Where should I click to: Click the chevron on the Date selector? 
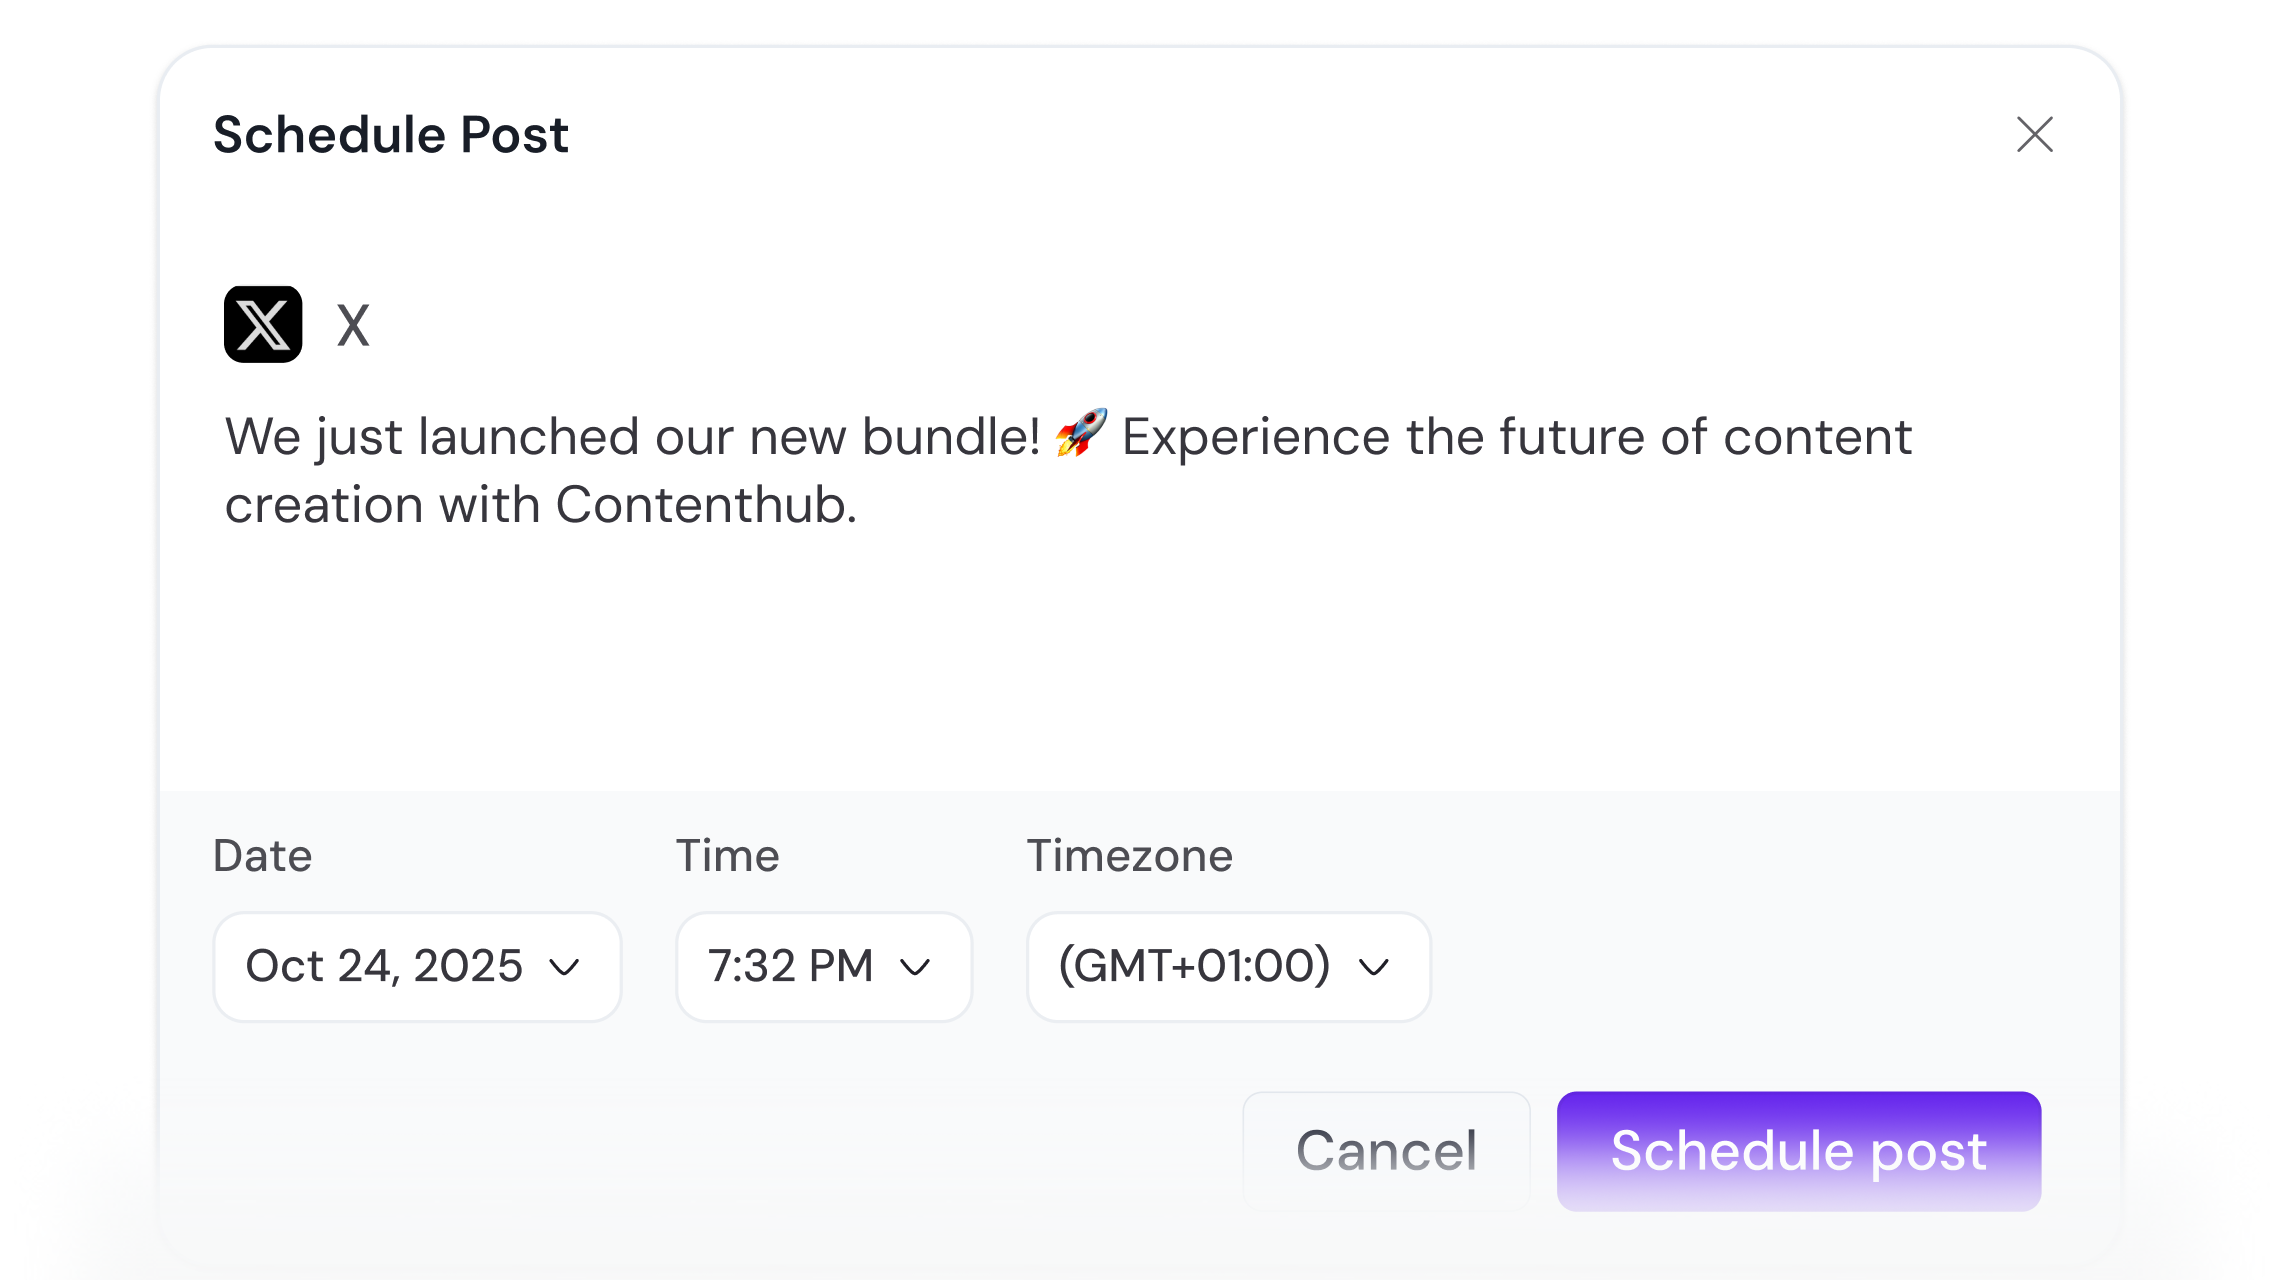[566, 967]
